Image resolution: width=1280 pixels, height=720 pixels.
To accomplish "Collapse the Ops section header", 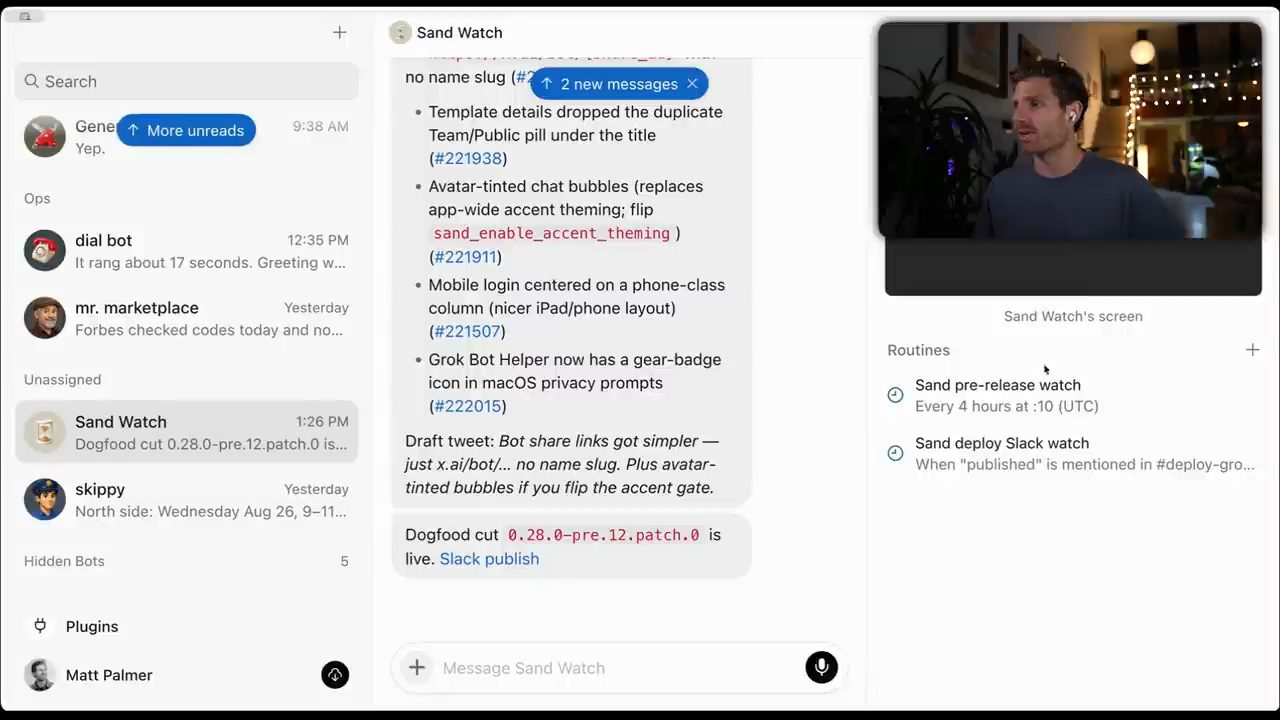I will (x=37, y=198).
